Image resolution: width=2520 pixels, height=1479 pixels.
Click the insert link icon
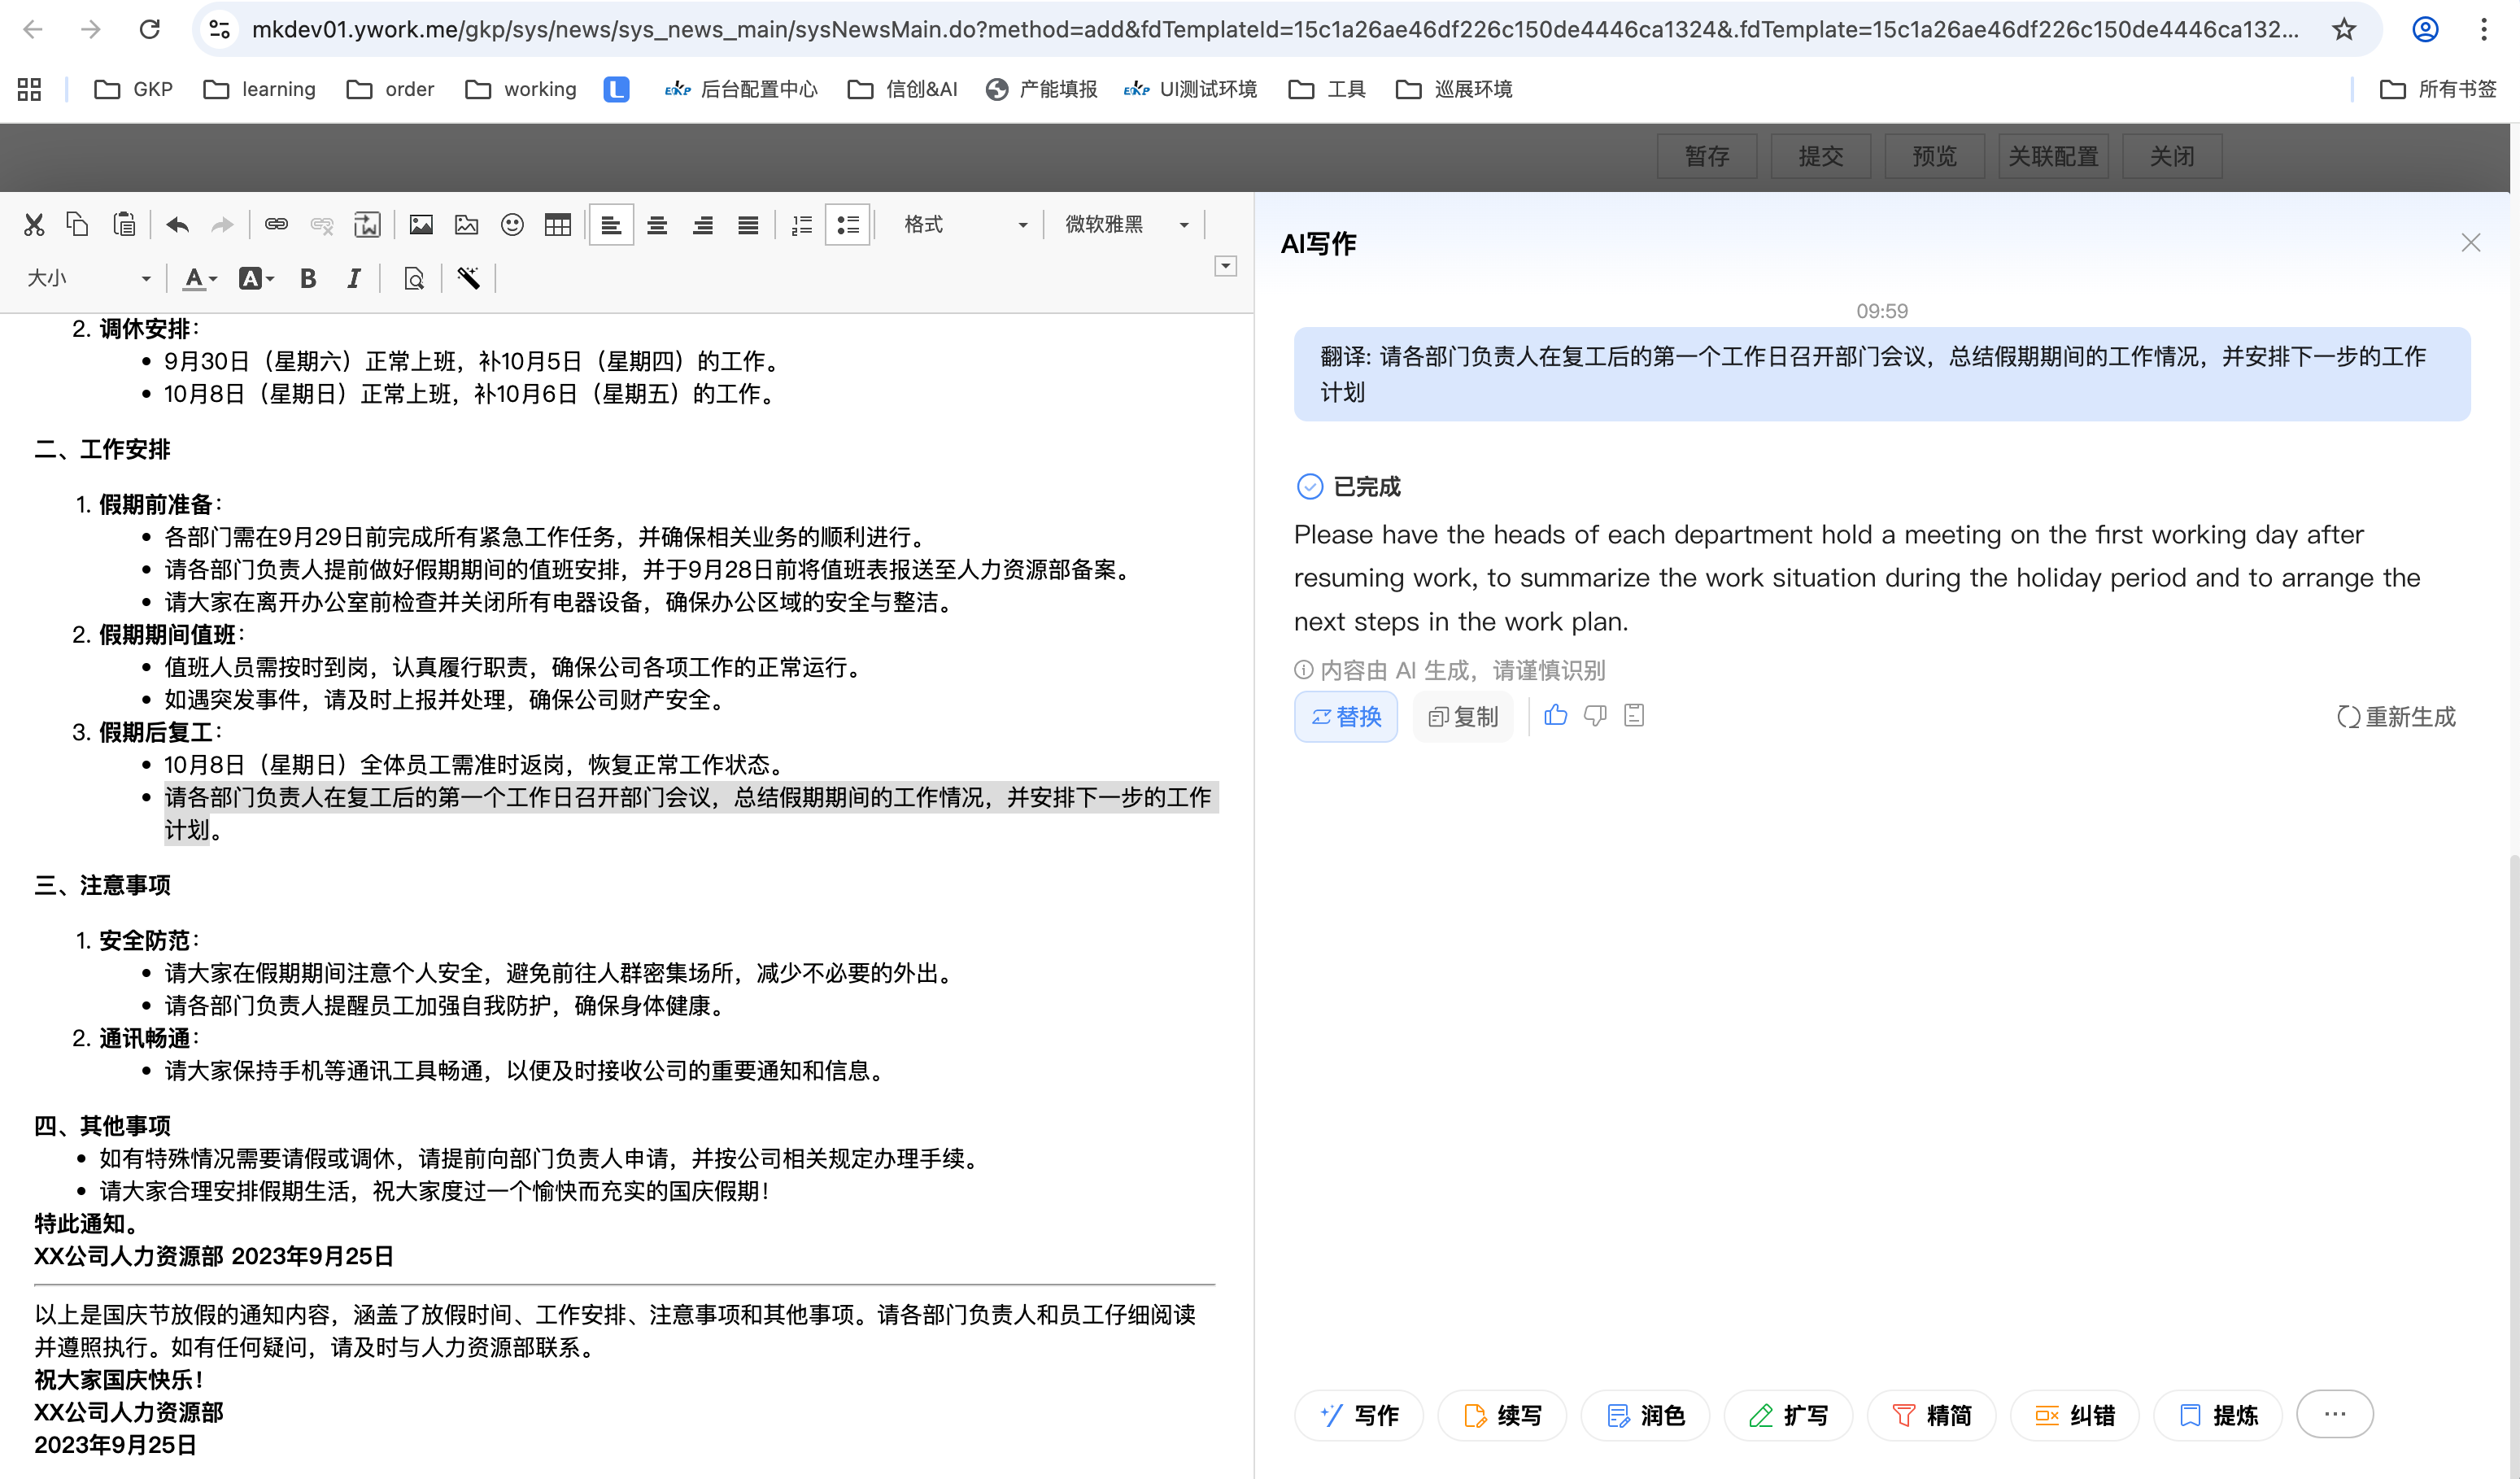(x=276, y=225)
